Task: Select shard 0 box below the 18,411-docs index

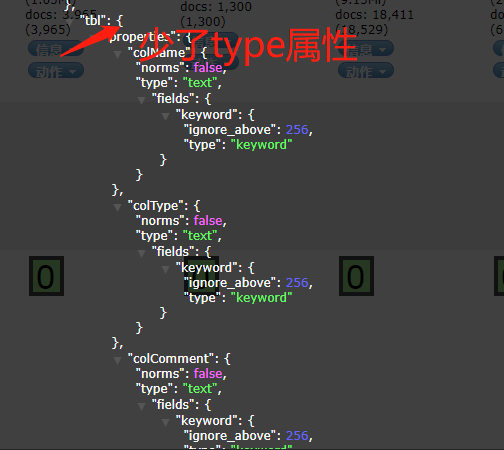Action: pyautogui.click(x=356, y=276)
